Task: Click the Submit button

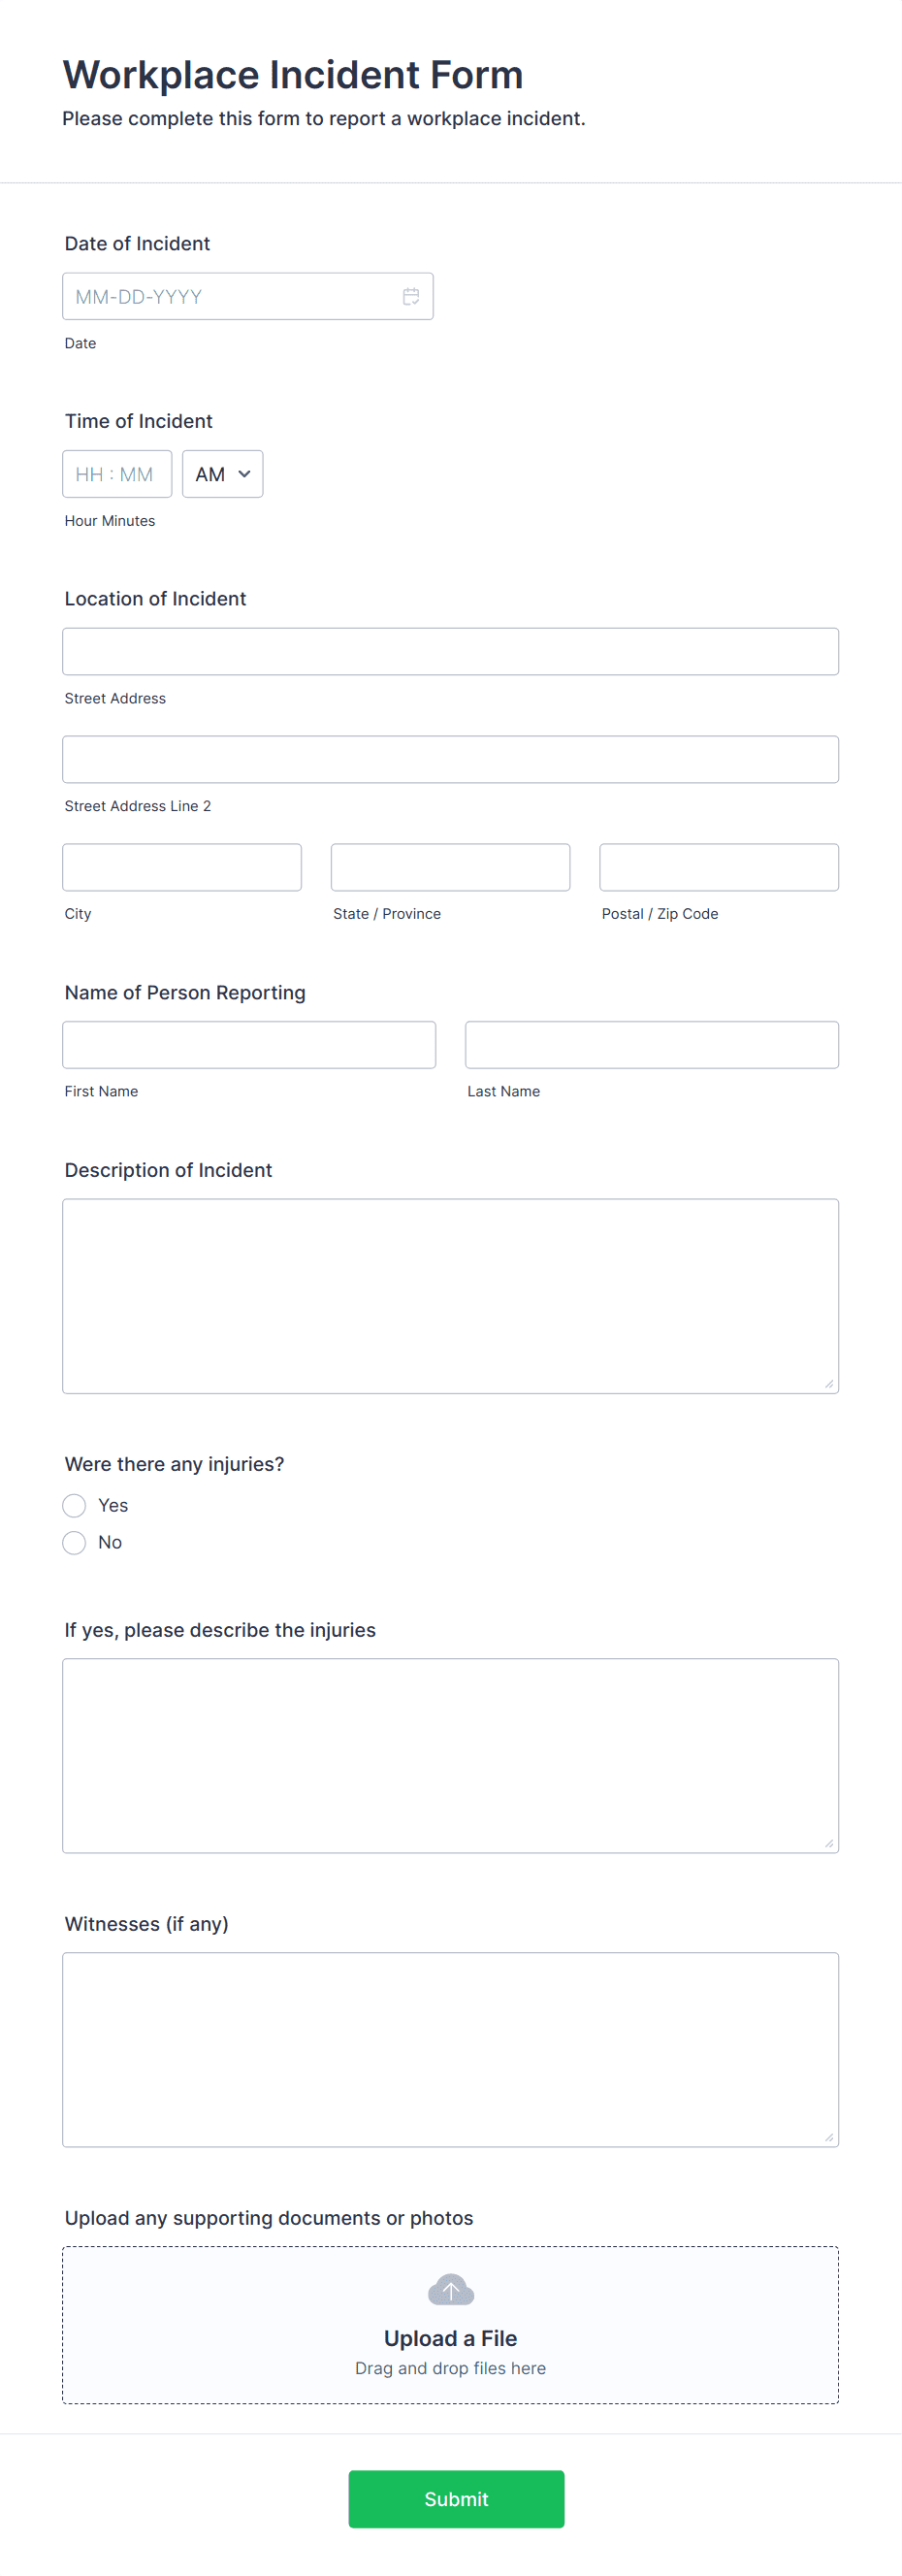Action: pyautogui.click(x=456, y=2498)
